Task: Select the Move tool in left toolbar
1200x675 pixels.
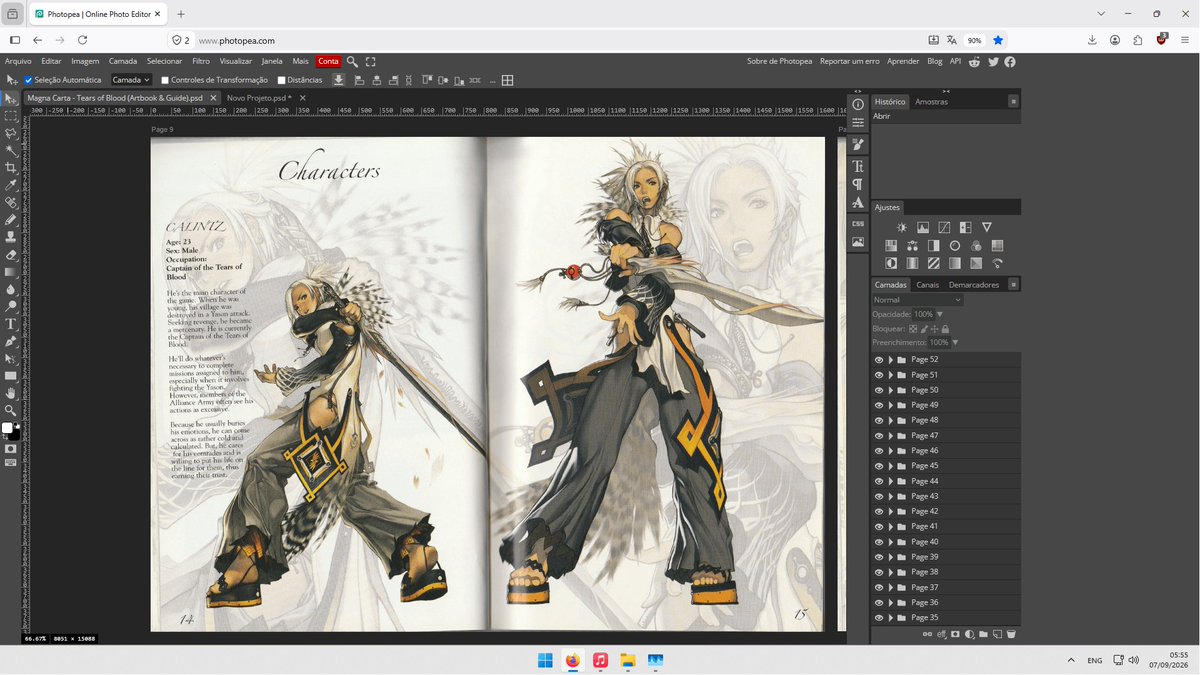Action: coord(11,98)
